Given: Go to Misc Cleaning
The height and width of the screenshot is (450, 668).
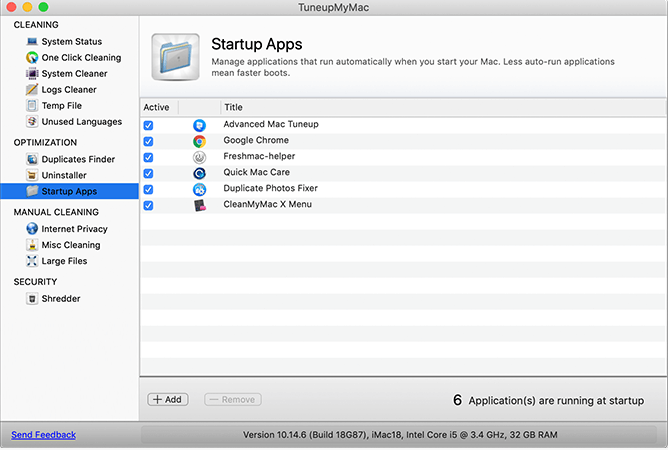Looking at the screenshot, I should point(71,245).
